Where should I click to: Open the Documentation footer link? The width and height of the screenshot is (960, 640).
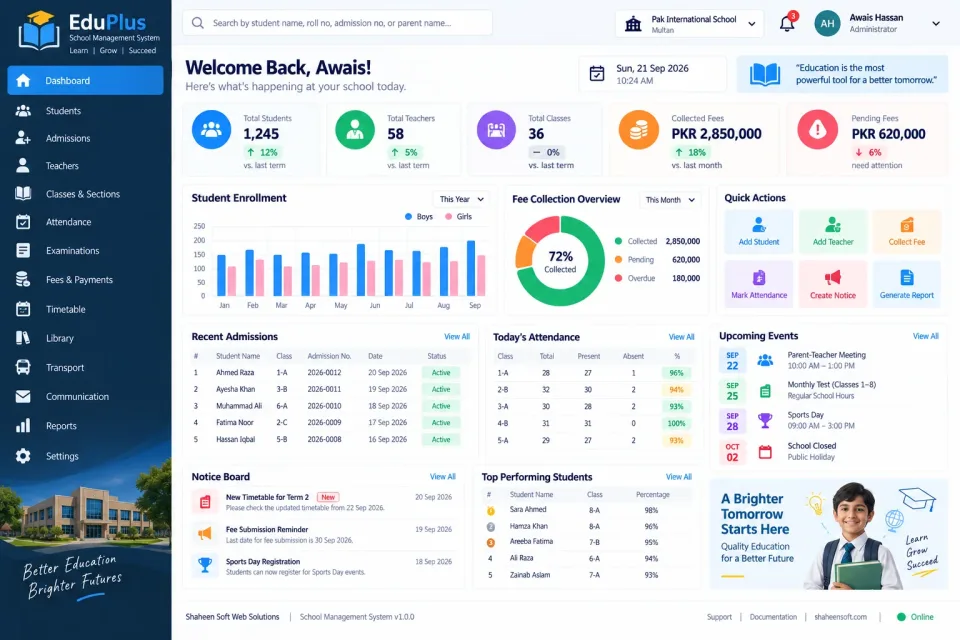click(773, 617)
